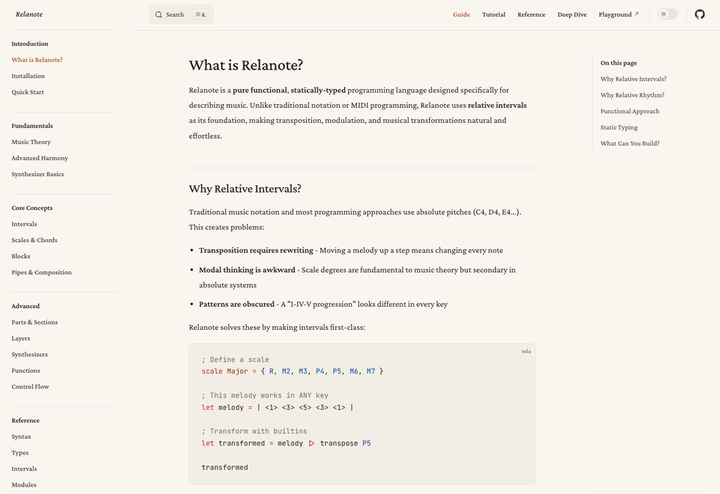Go to the Deep Dive section
Viewport: 720px width, 494px height.
tap(572, 15)
